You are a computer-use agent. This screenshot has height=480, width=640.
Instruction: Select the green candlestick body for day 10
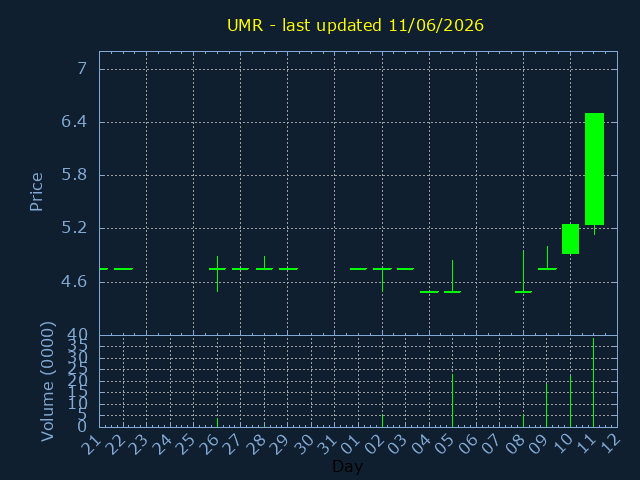click(x=570, y=239)
